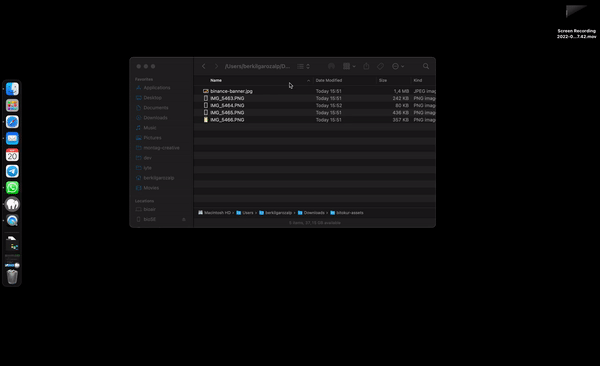Click the Finder window path title
600x366 pixels.
257,66
